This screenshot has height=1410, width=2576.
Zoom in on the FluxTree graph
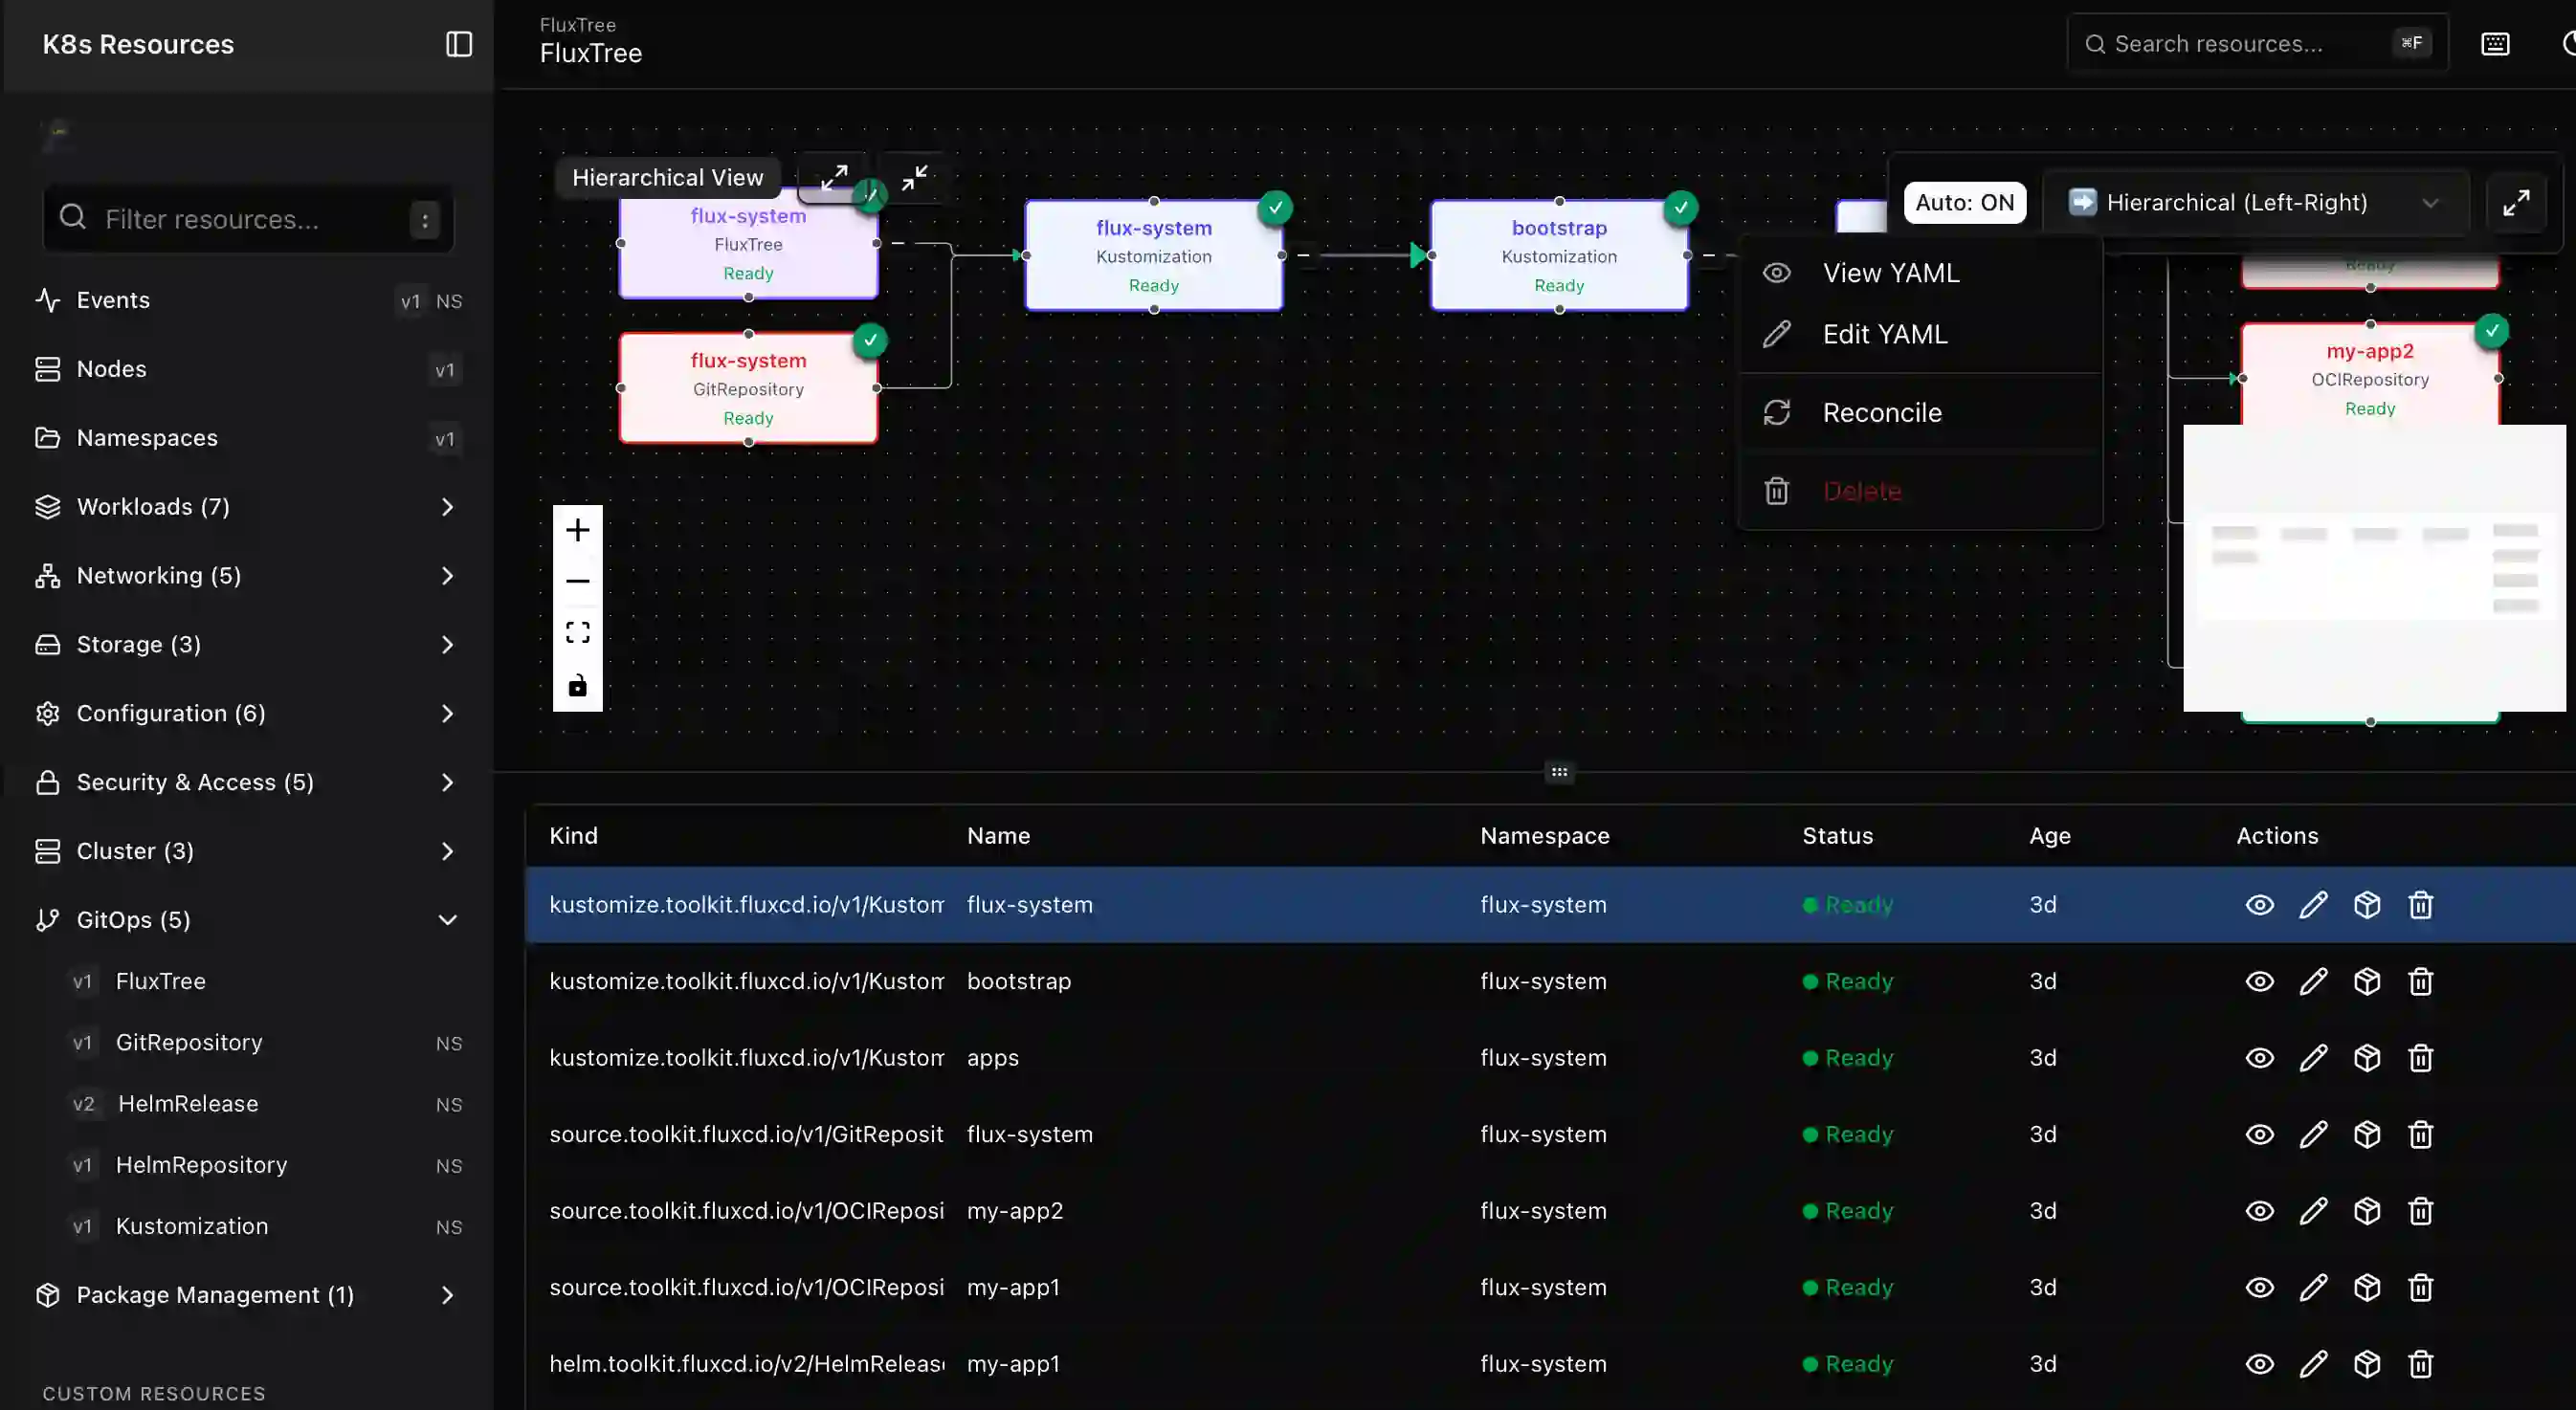[x=578, y=529]
